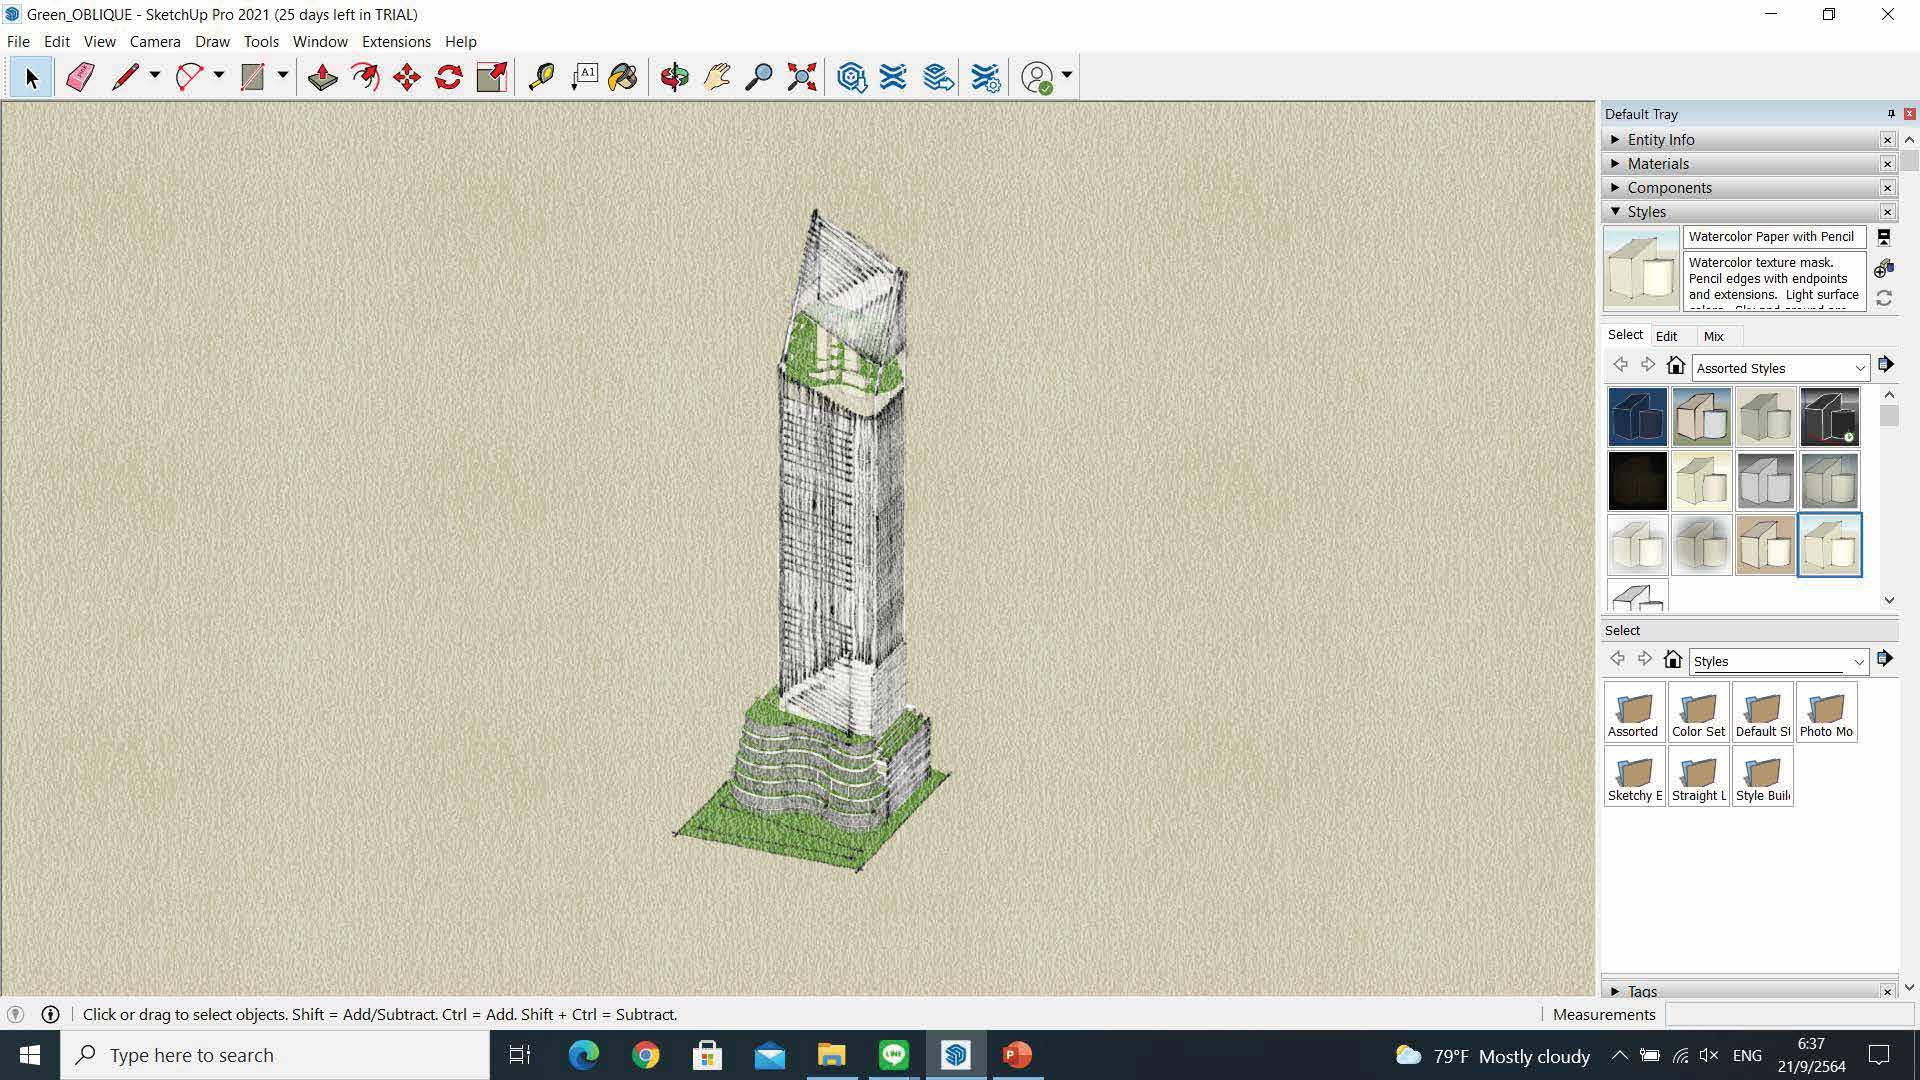This screenshot has width=1920, height=1080.
Task: Click the Zoom Extents tool
Action: pyautogui.click(x=801, y=77)
